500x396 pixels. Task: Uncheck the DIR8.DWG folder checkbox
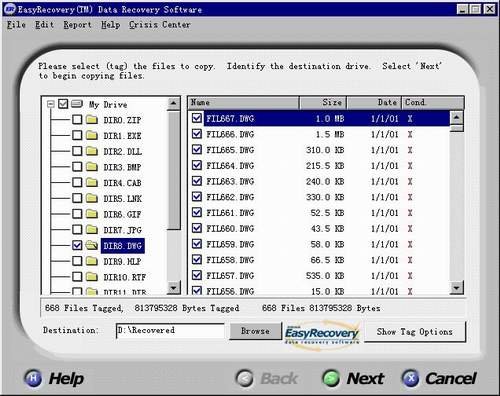pos(77,245)
